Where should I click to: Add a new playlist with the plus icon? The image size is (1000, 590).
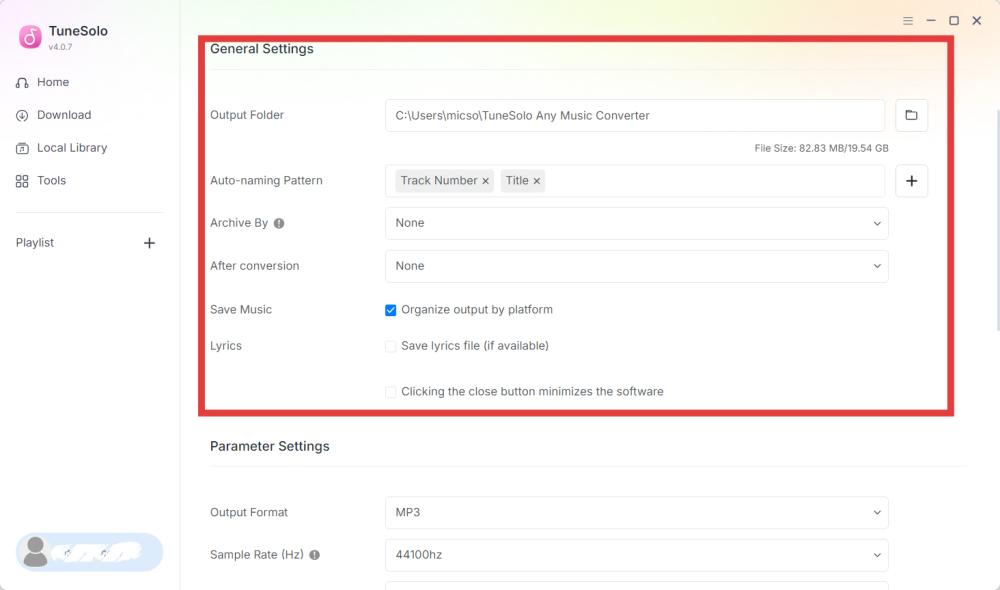(149, 243)
